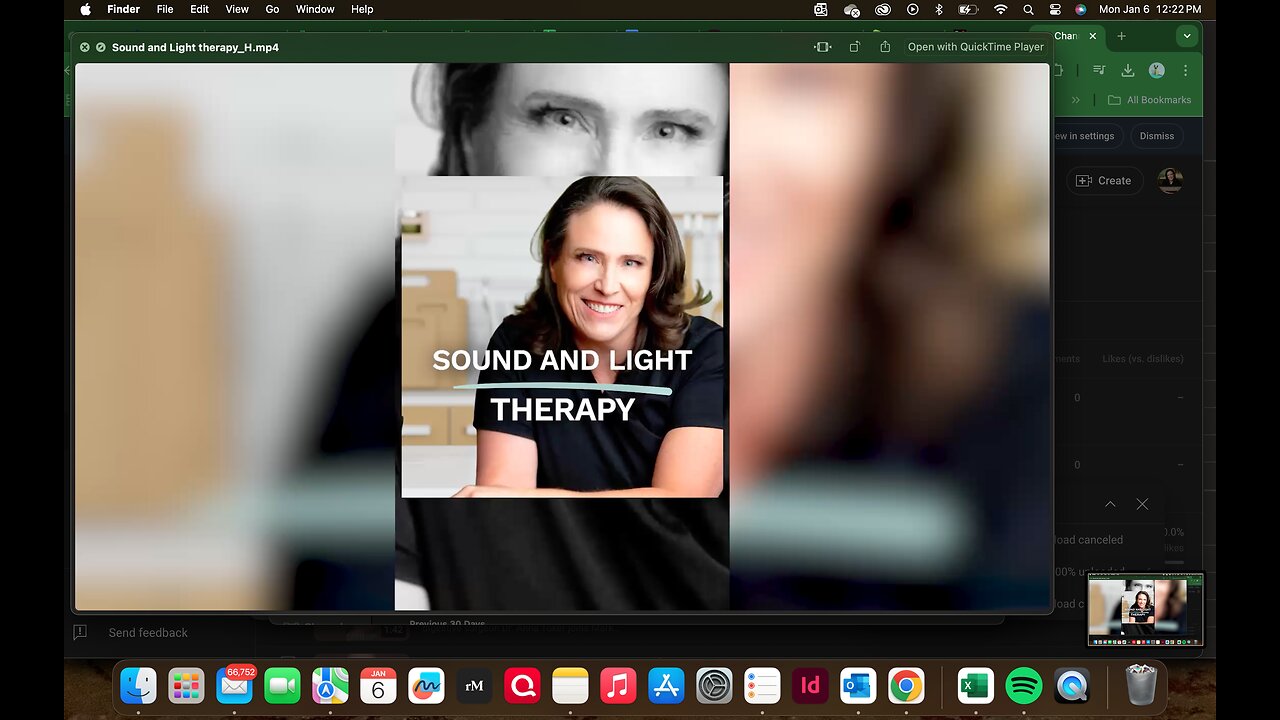
Task: Open Calendar from the Dock
Action: (x=378, y=686)
